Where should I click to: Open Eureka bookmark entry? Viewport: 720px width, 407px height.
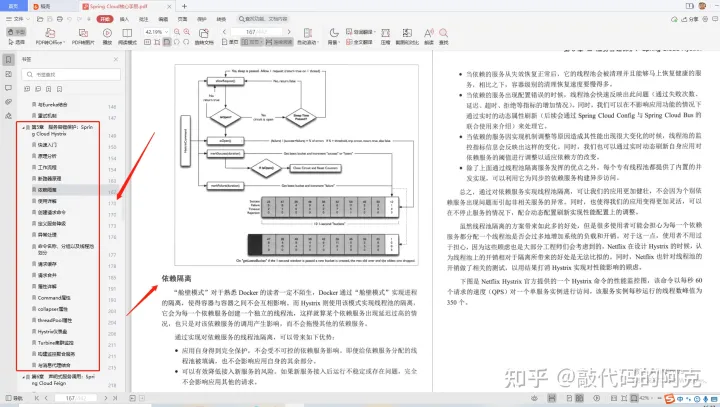click(52, 105)
